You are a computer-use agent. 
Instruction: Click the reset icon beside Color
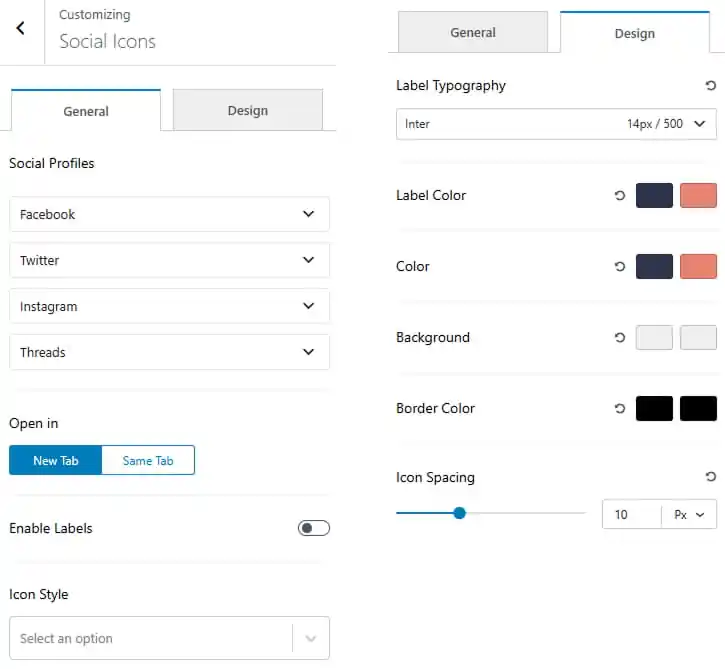620,267
